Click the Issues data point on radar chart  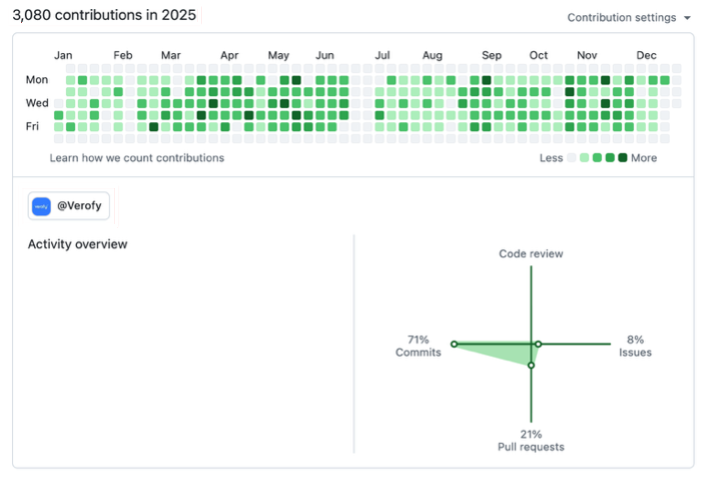pos(538,344)
